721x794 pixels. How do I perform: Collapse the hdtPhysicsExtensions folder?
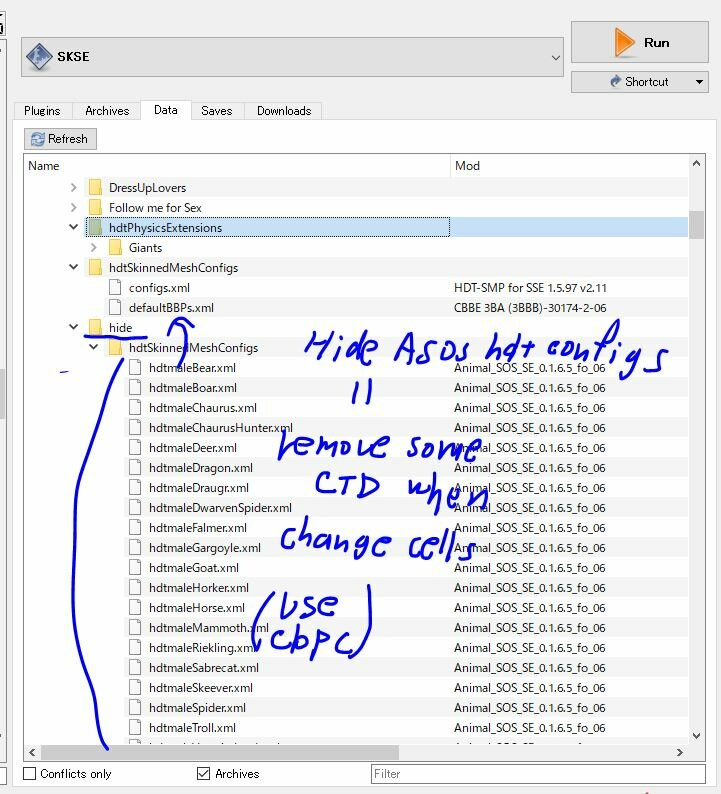[74, 227]
